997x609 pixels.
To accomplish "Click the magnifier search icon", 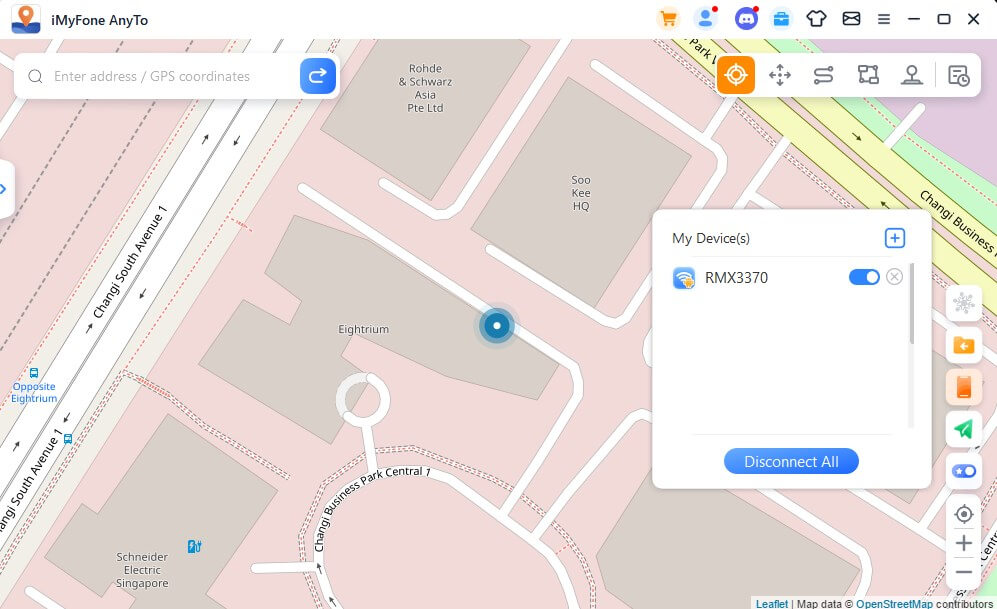I will pos(35,76).
